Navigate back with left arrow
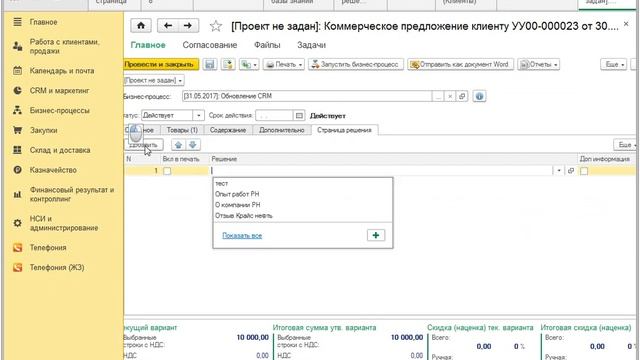The height and width of the screenshot is (360, 640). [168, 26]
